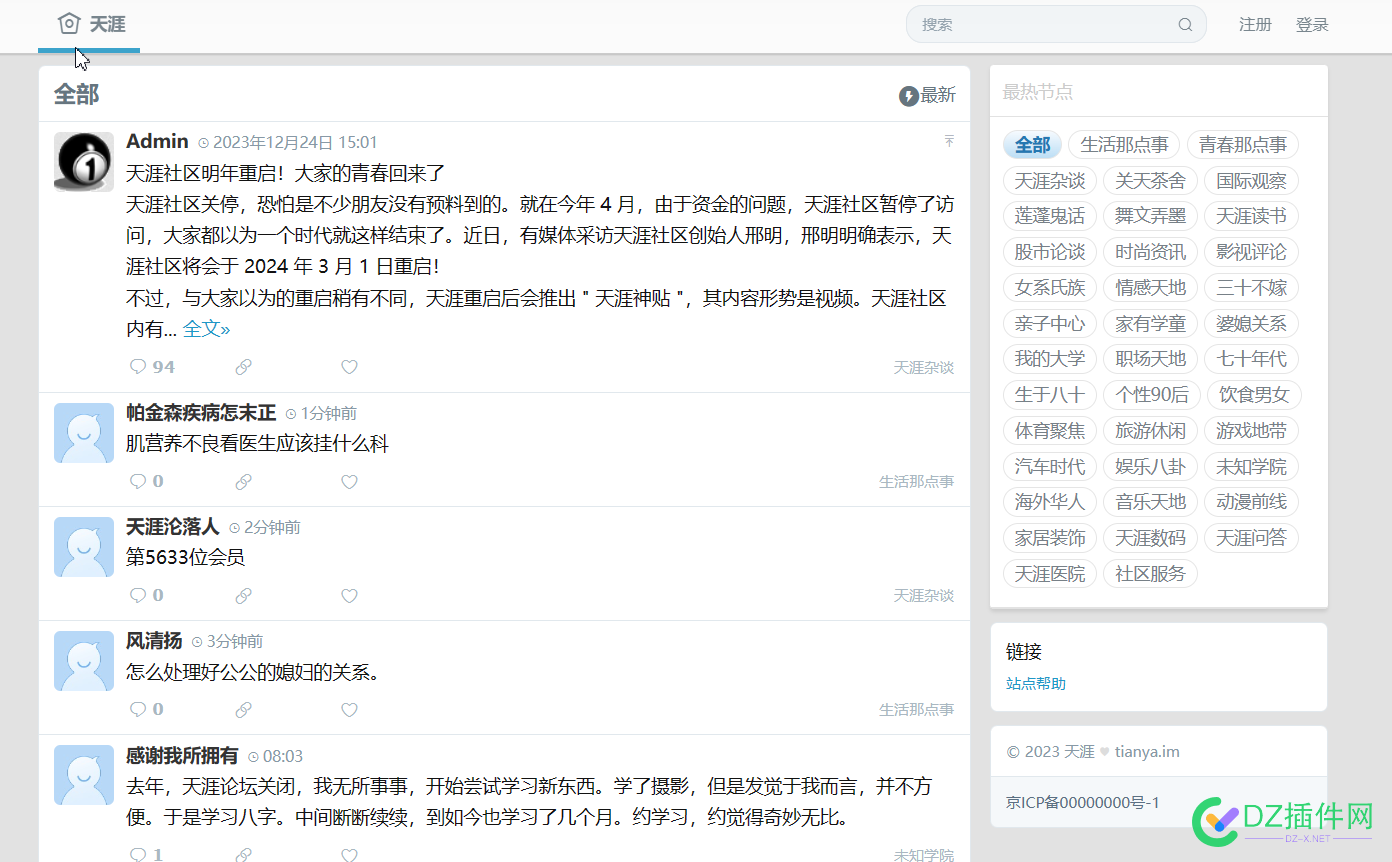Click 注册 register link
The image size is (1392, 862).
(1255, 25)
